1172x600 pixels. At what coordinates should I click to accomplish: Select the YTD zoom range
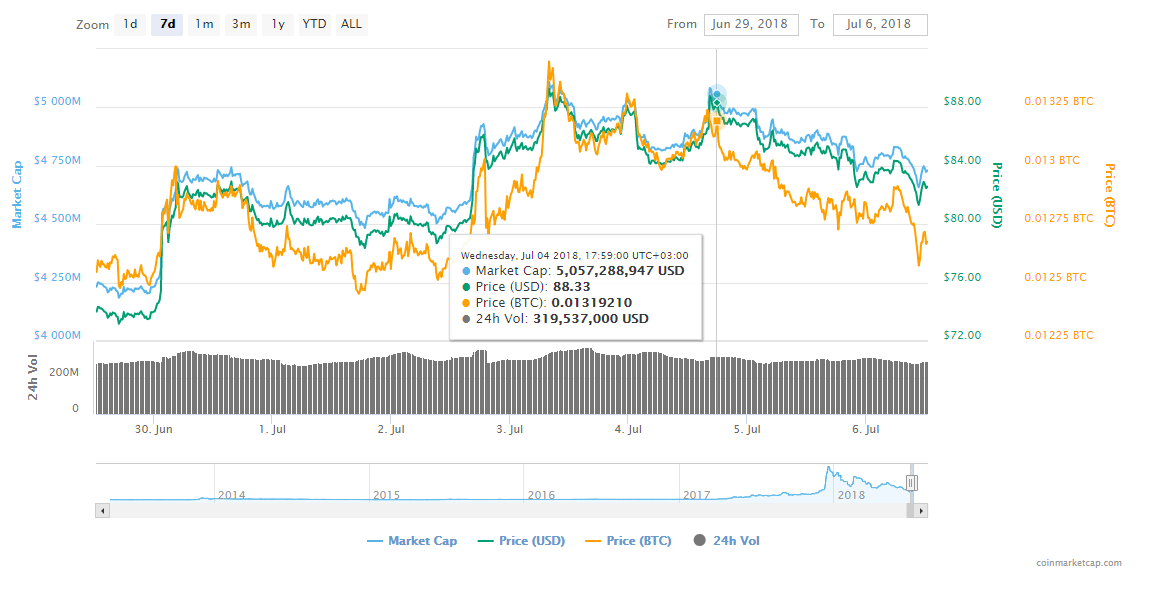pos(314,24)
